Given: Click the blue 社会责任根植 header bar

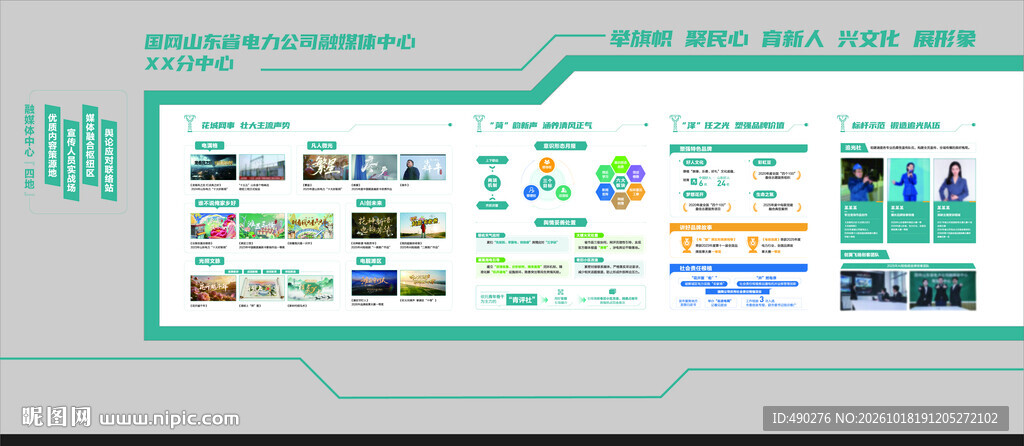Looking at the screenshot, I should 739,268.
